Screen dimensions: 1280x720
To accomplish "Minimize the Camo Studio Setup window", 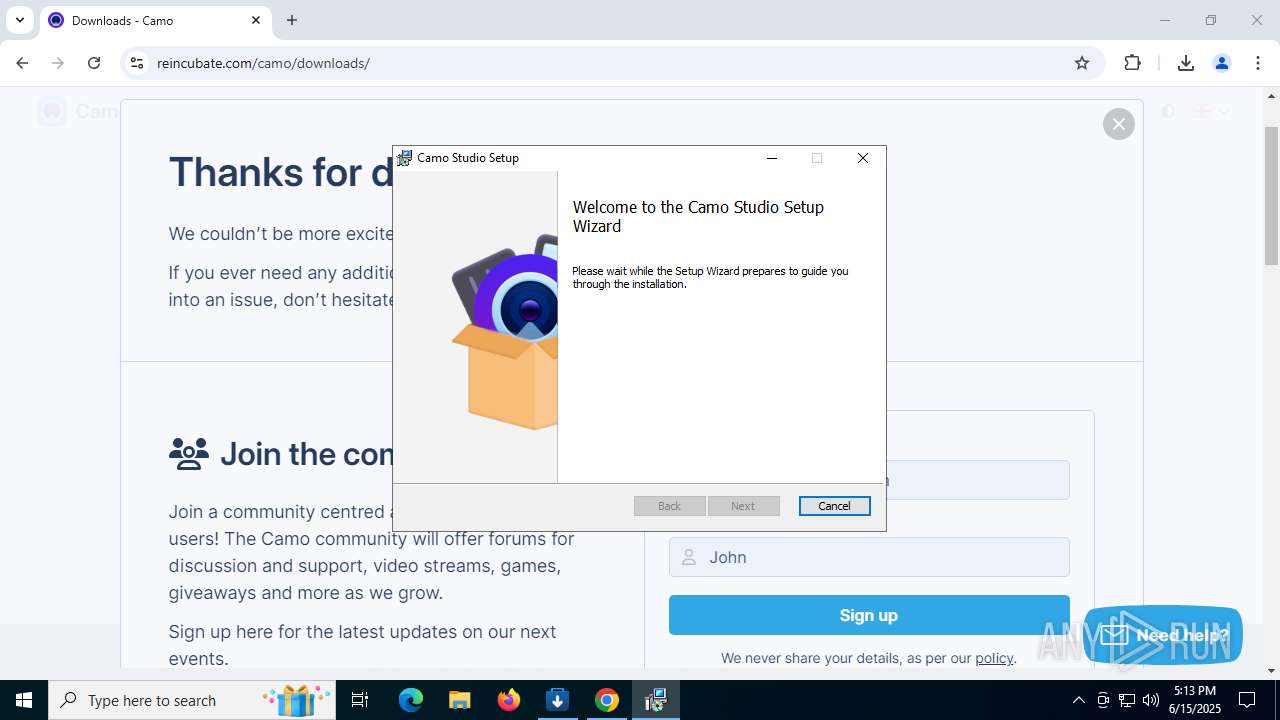I will tap(771, 158).
